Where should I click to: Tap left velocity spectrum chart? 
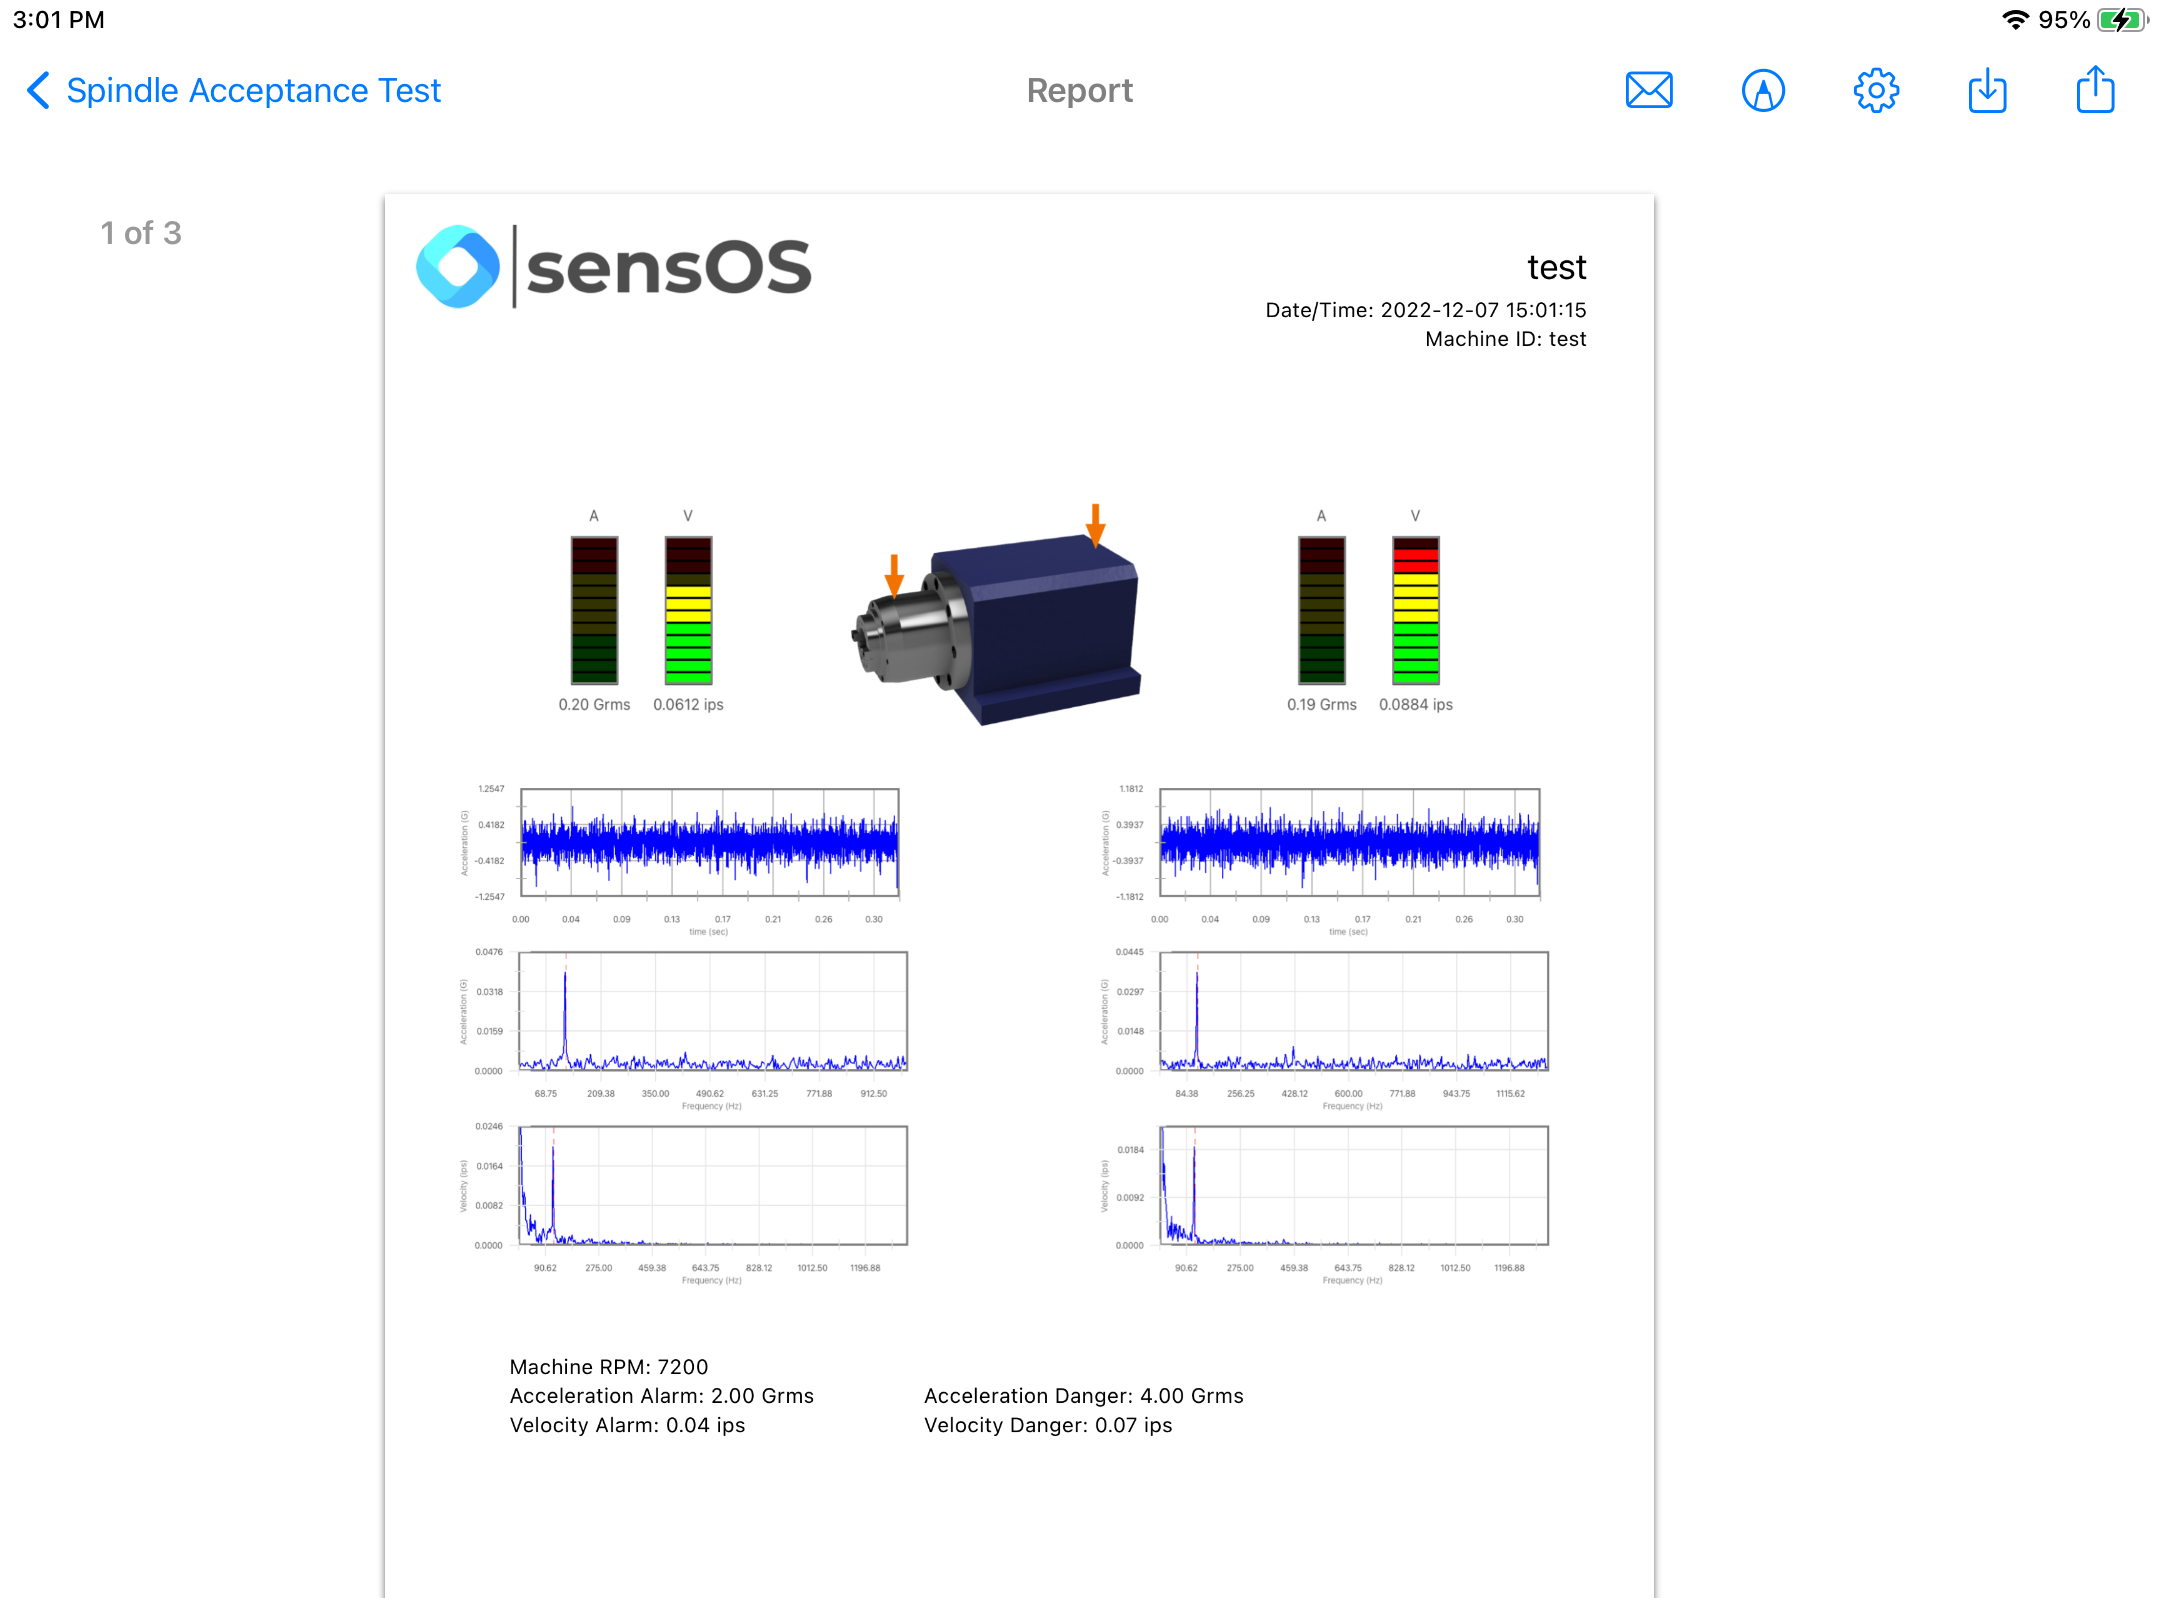tap(713, 1185)
